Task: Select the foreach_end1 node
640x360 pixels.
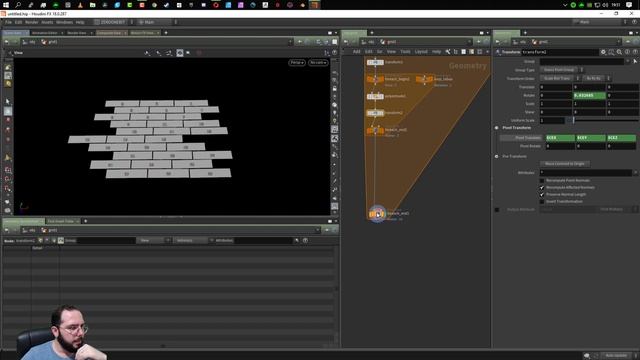Action: tap(375, 130)
